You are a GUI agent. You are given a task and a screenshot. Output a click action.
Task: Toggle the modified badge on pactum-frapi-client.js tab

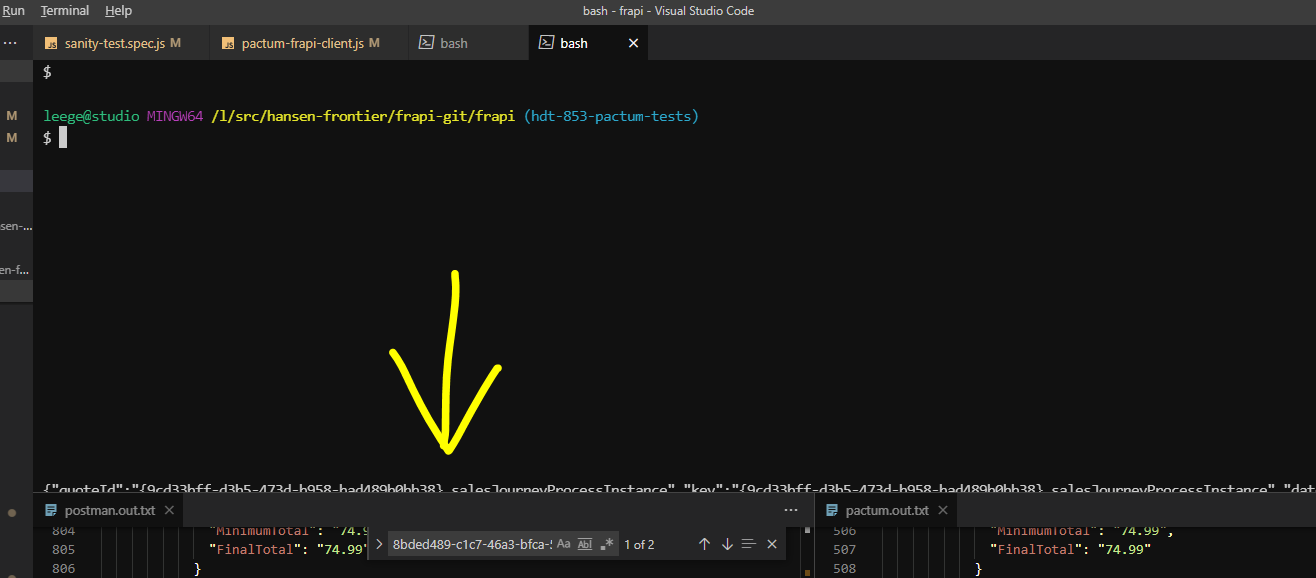tap(373, 43)
